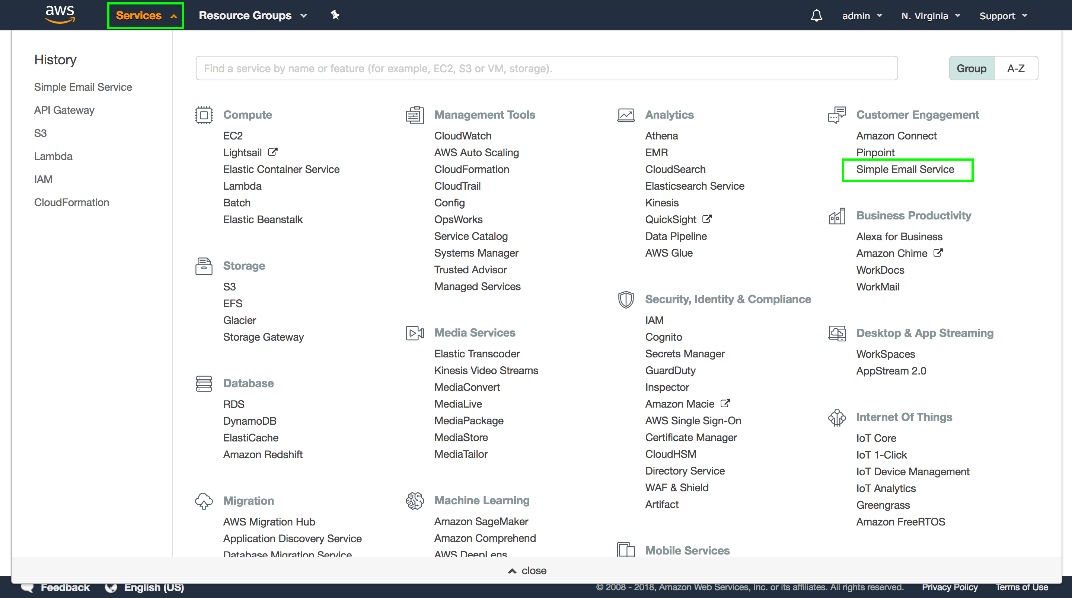Open Simple Email Service under Customer Engagement
The height and width of the screenshot is (598, 1072).
pos(905,170)
